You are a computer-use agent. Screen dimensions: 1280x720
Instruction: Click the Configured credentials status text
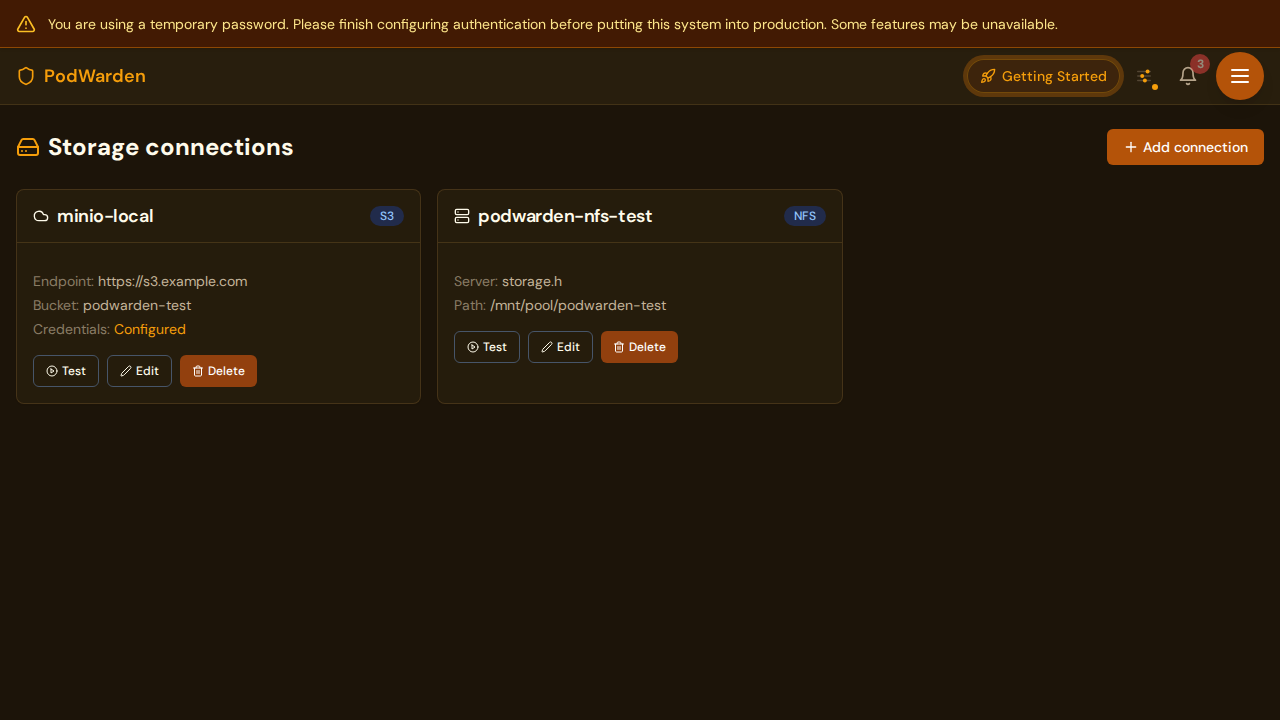point(150,329)
